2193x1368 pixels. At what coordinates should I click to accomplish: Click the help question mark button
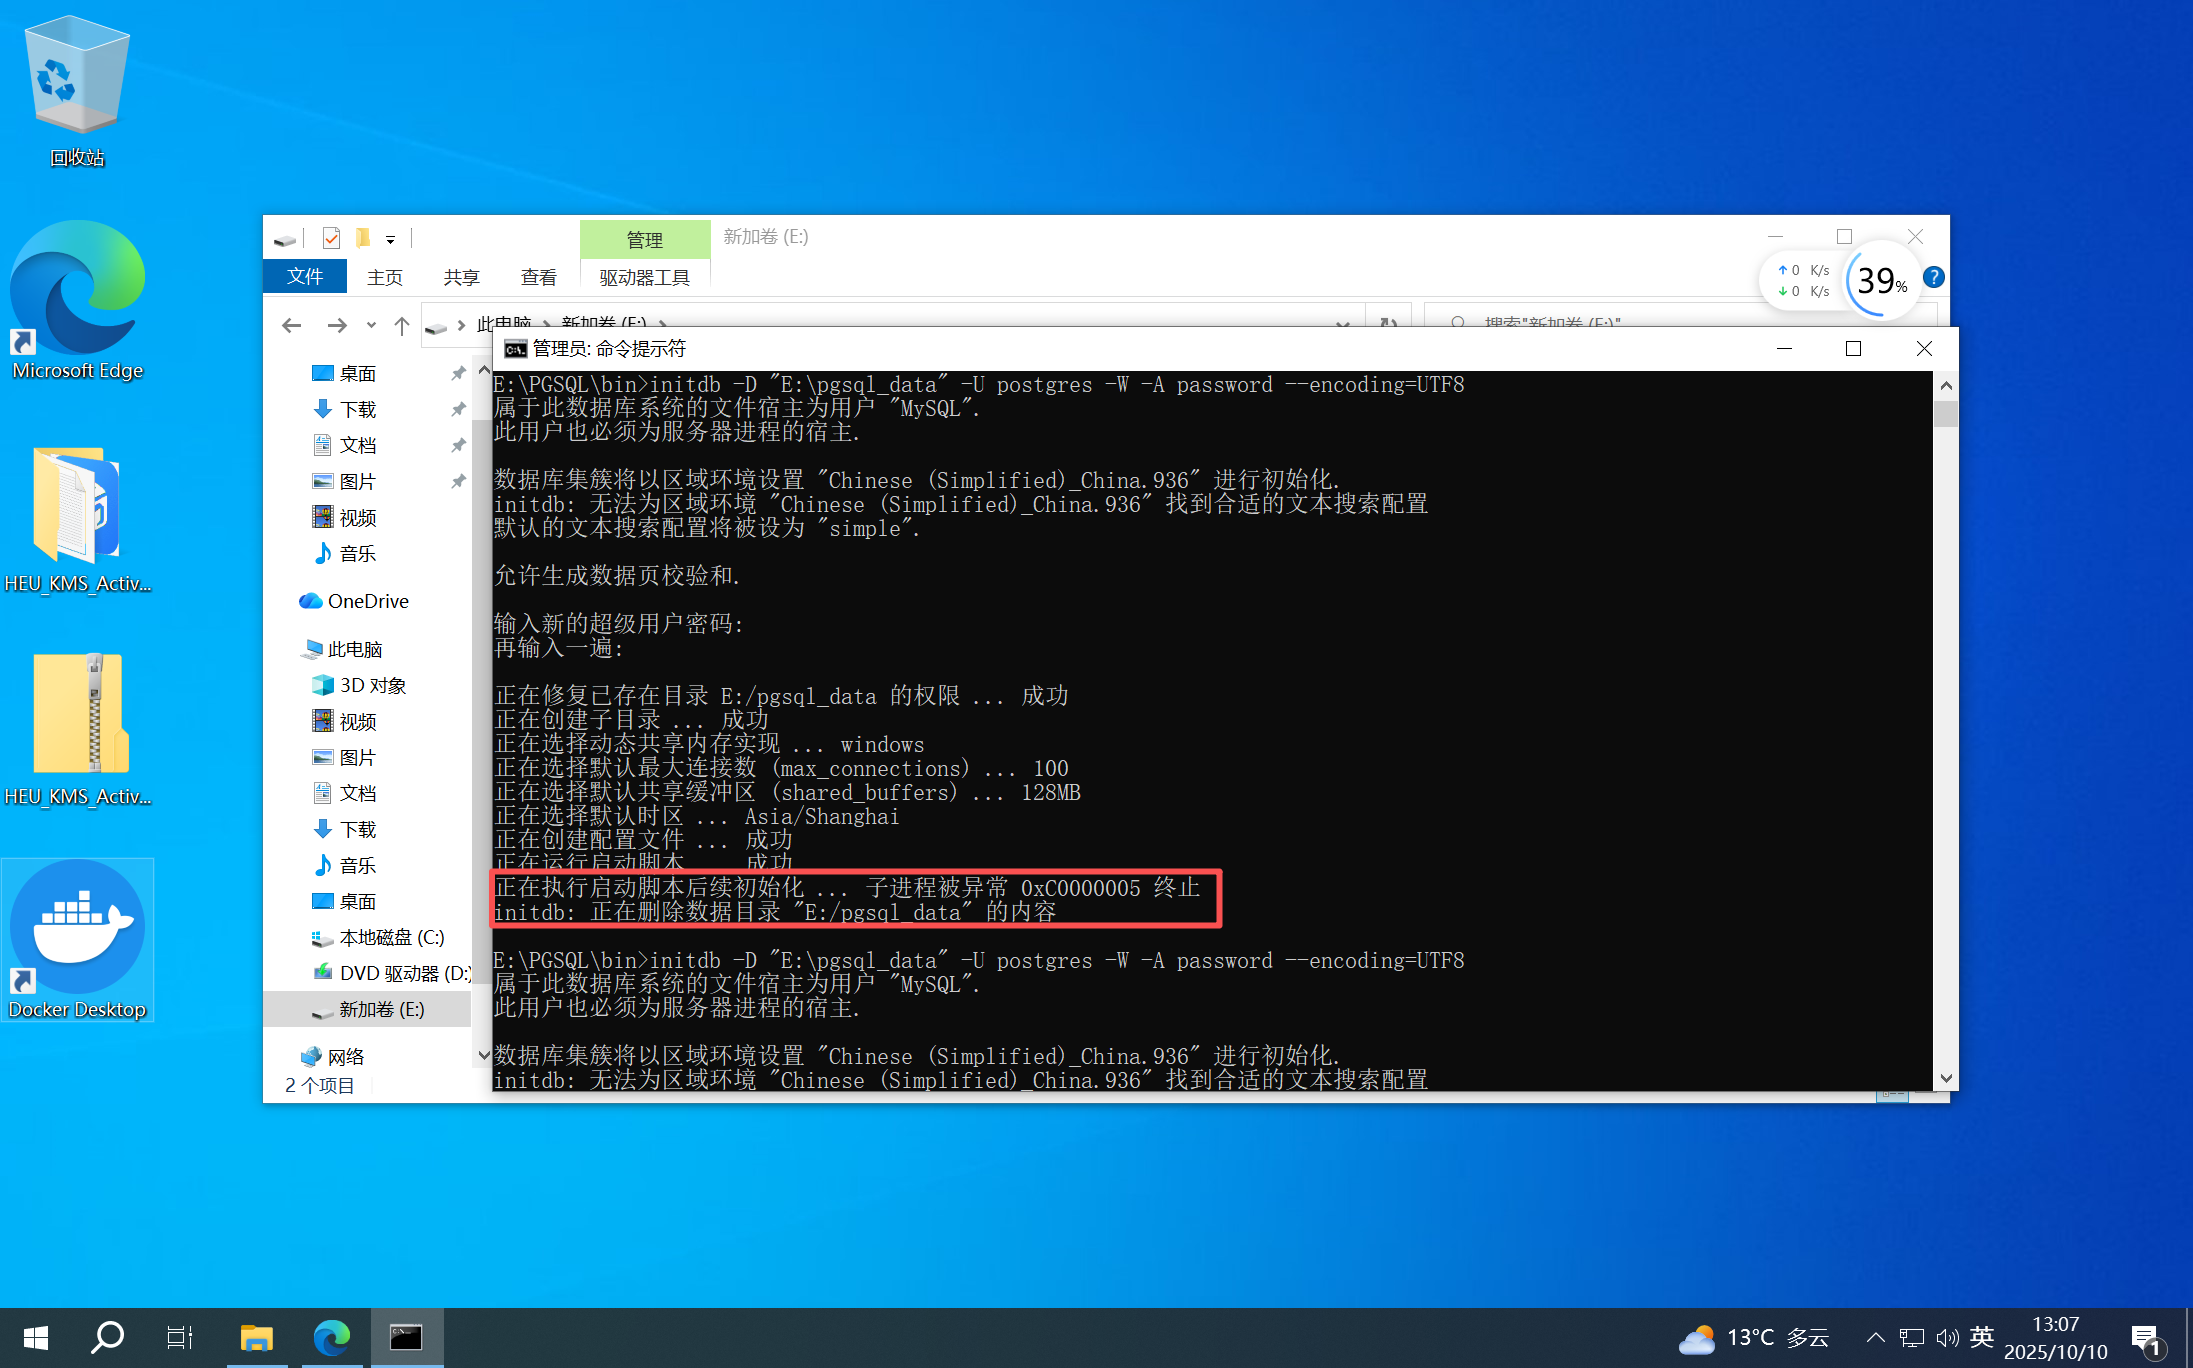(x=1933, y=277)
